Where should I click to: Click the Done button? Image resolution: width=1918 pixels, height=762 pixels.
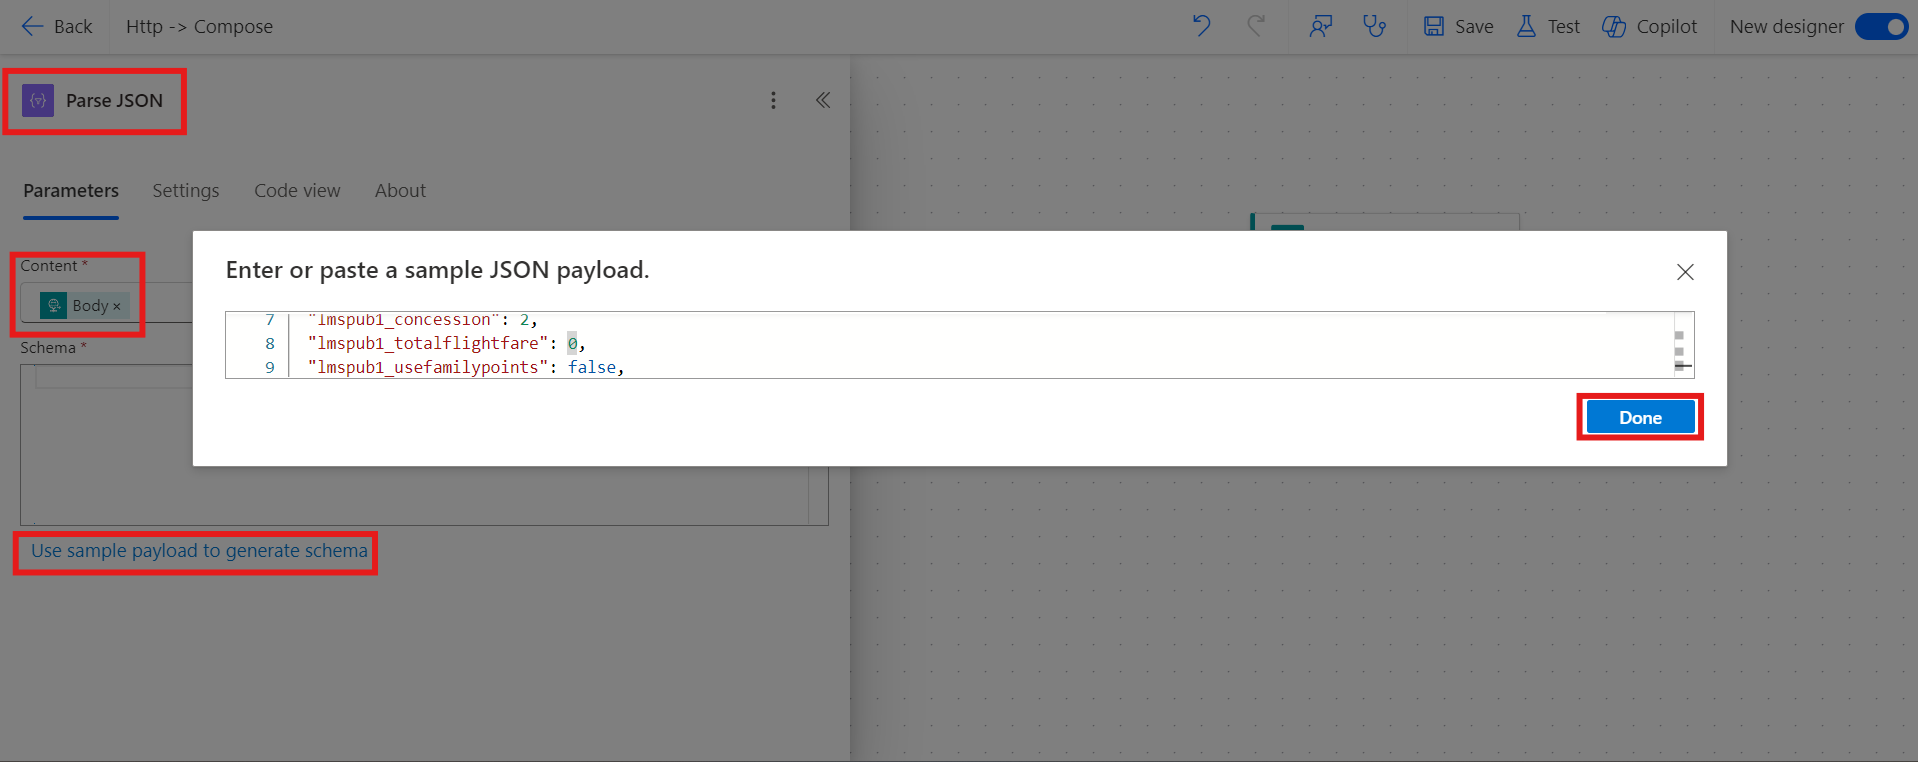pos(1640,417)
